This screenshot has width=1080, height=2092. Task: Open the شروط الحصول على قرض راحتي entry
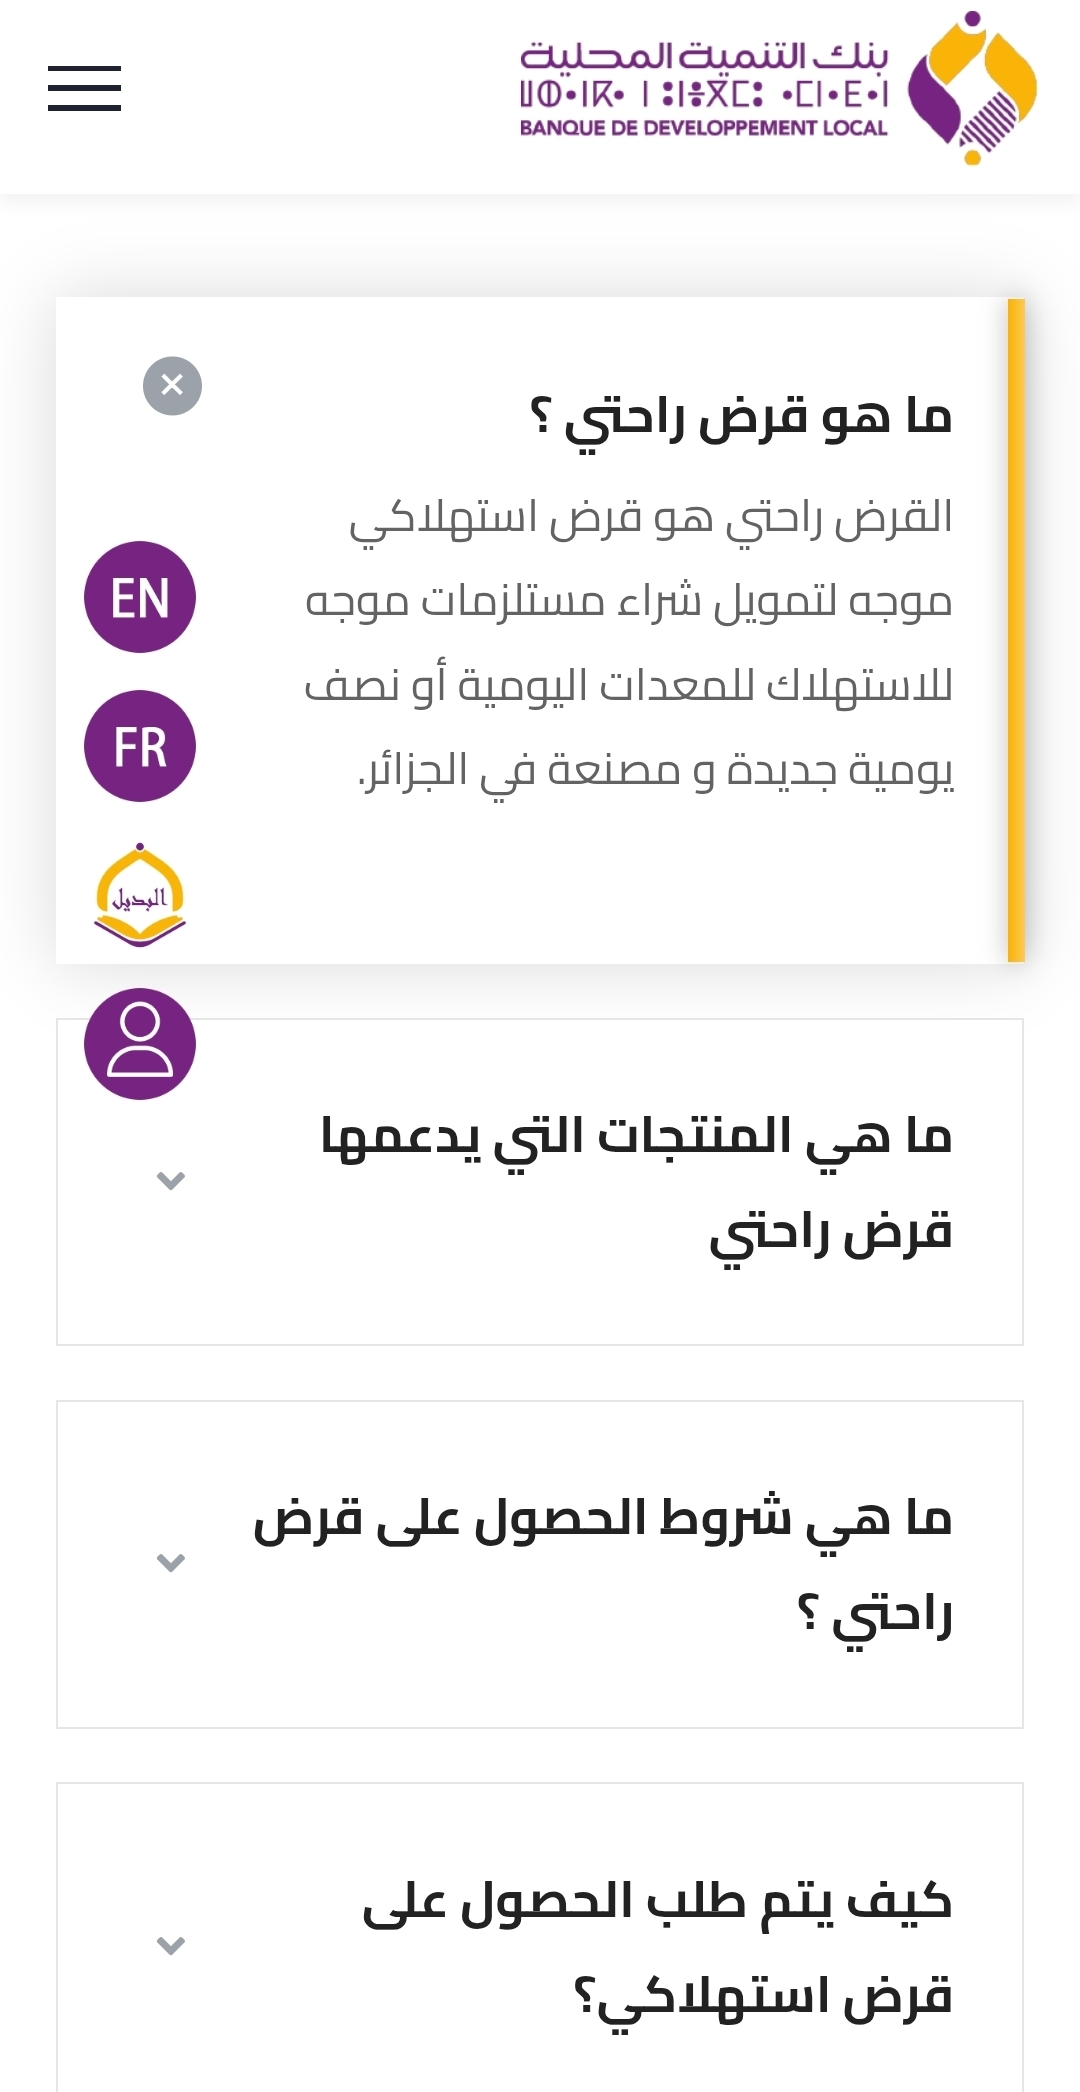(640, 1560)
